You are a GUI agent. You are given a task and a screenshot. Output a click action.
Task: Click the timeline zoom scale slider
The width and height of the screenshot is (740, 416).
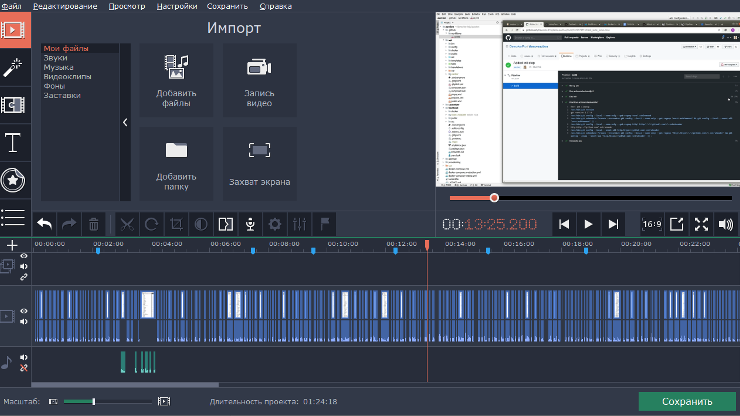(x=94, y=402)
